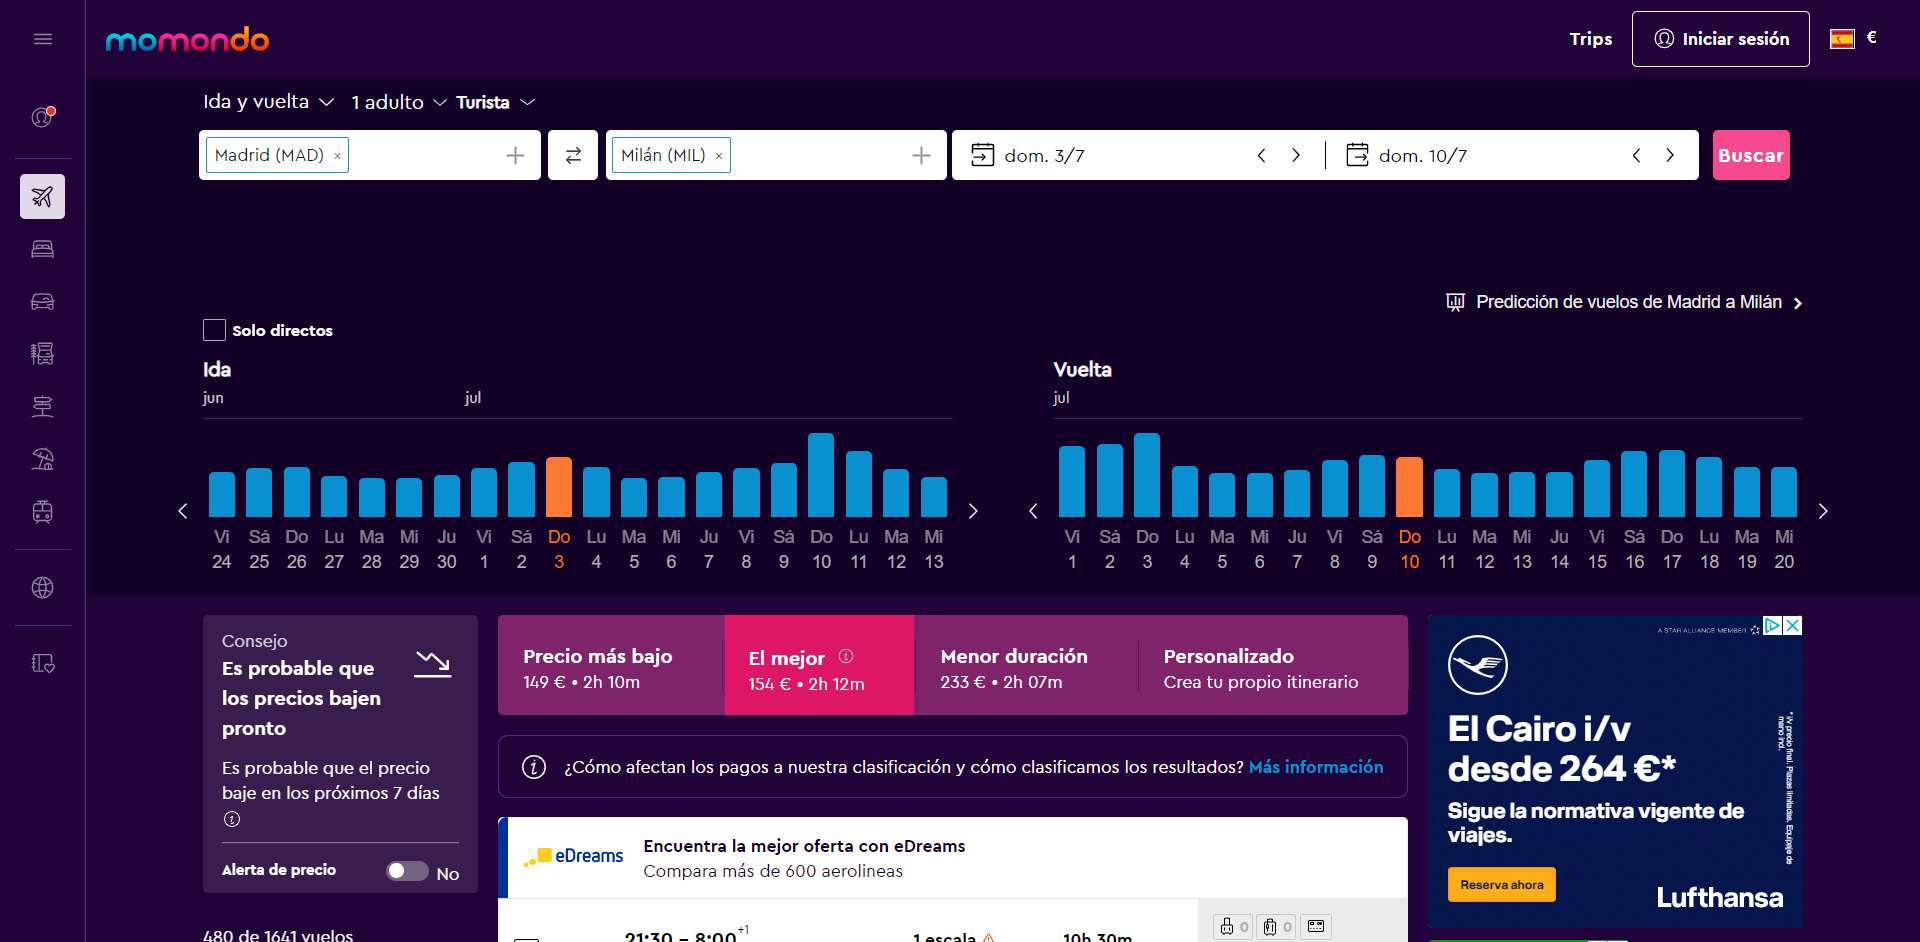Show earlier dates in Ida chart
This screenshot has width=1920, height=942.
[183, 511]
